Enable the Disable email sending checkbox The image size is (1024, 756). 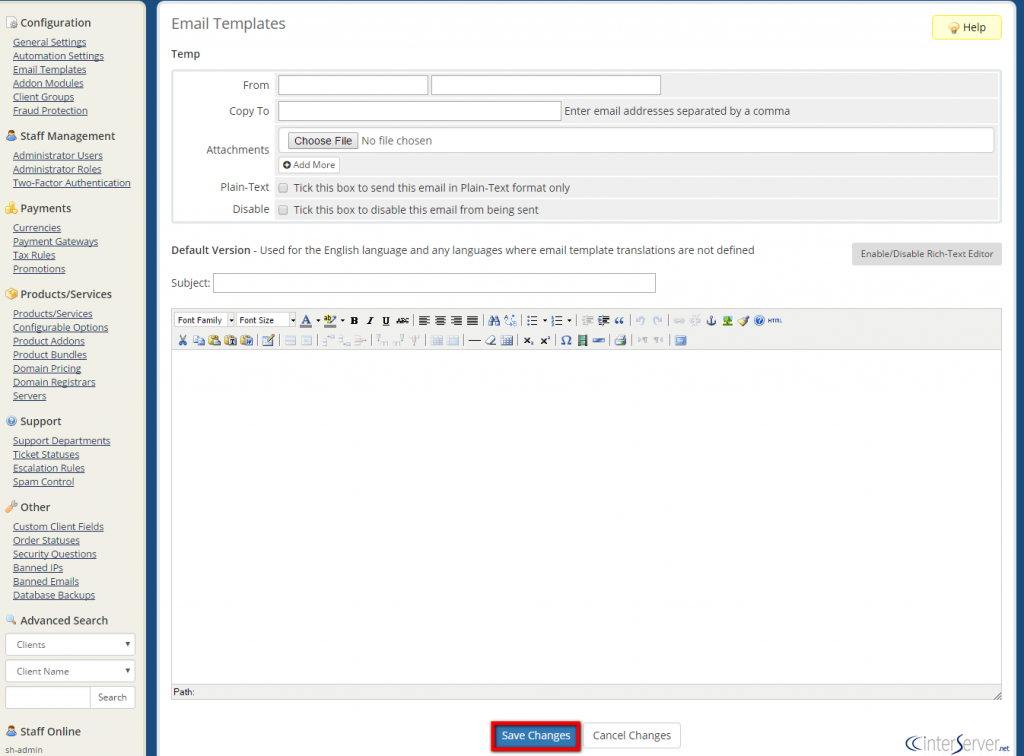283,209
